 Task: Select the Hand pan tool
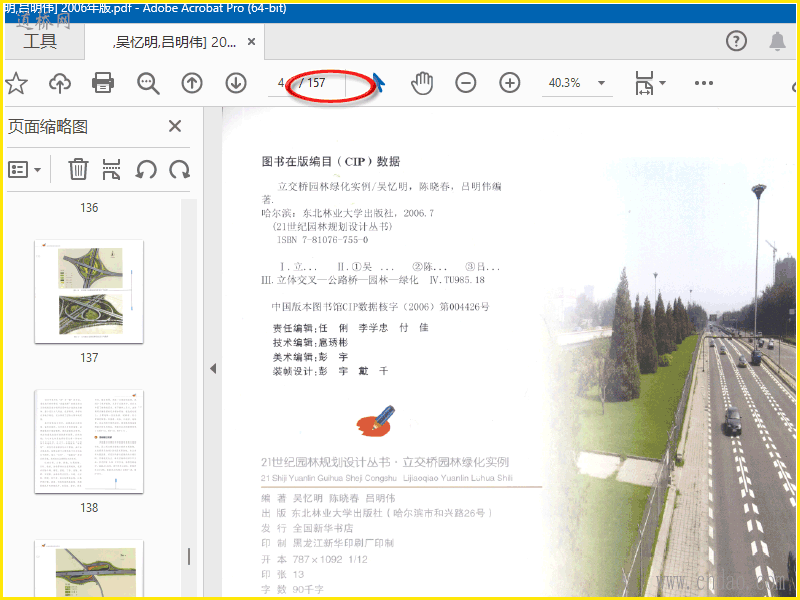tap(422, 83)
